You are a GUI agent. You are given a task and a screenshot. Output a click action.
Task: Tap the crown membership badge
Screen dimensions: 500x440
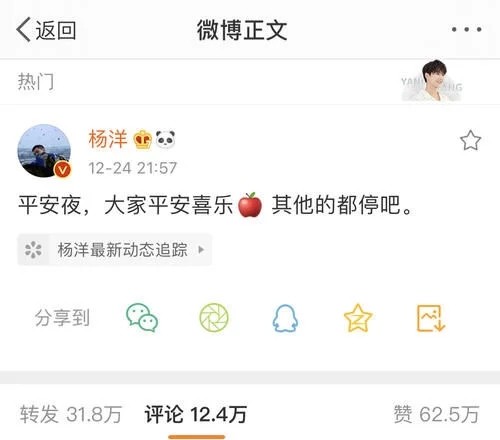pos(142,139)
